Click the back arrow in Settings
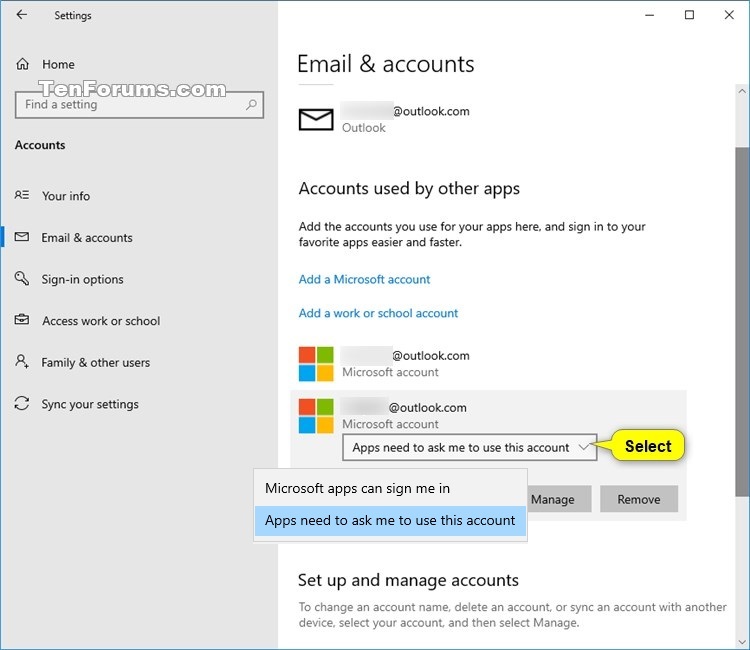Image resolution: width=750 pixels, height=650 pixels. click(x=22, y=15)
